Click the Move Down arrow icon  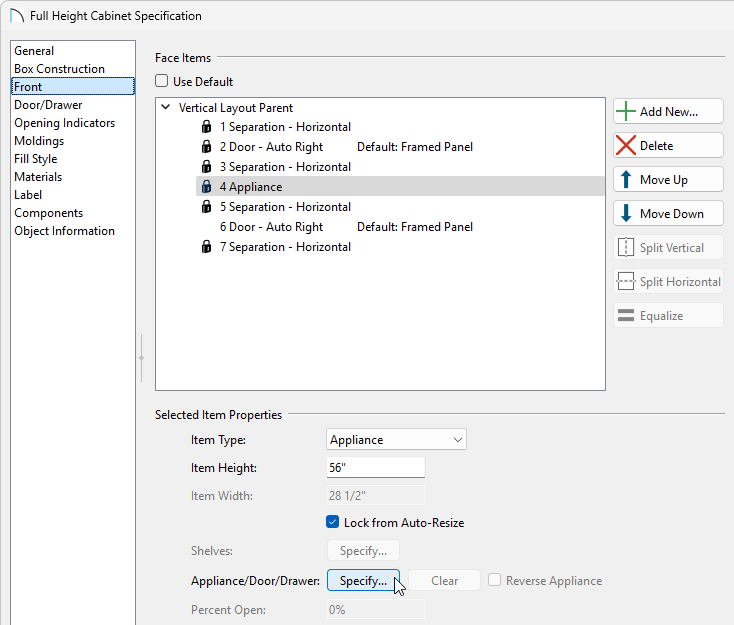626,214
